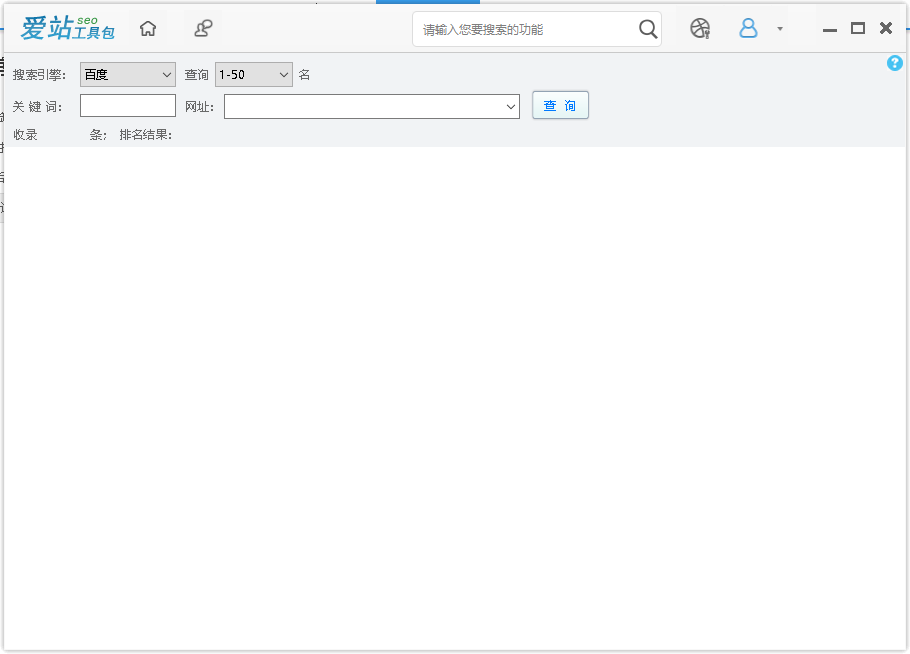Click the 关键词 keyword input field
This screenshot has height=654, width=910.
127,105
